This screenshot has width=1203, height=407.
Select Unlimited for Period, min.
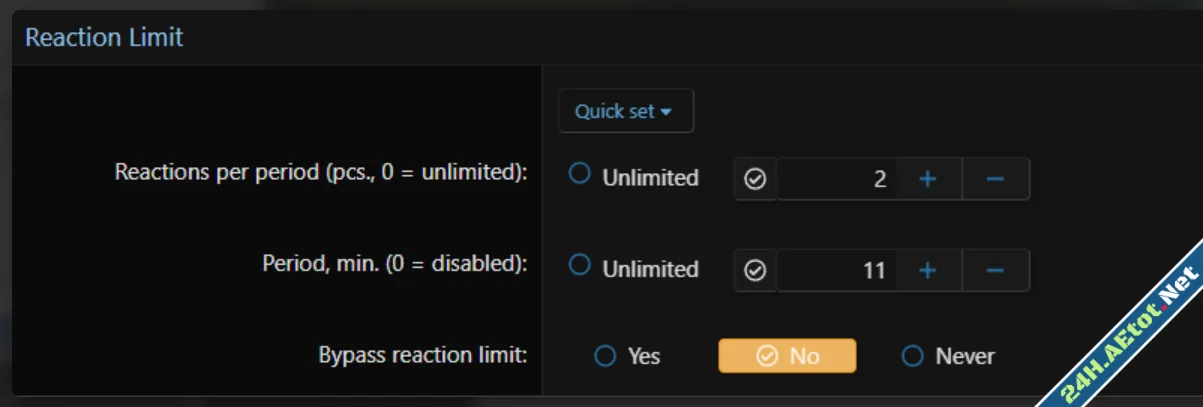[580, 266]
